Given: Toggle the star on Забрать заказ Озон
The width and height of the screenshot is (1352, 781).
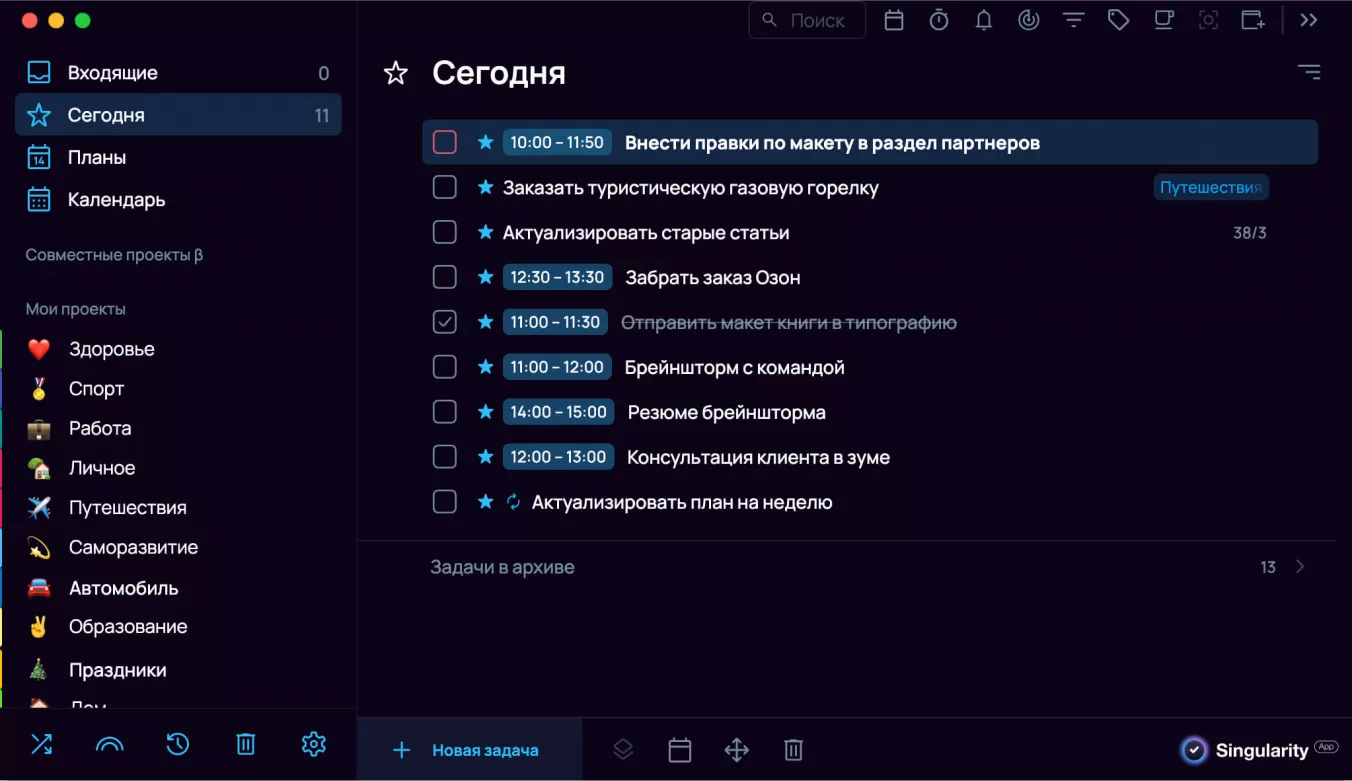Looking at the screenshot, I should click(x=486, y=277).
